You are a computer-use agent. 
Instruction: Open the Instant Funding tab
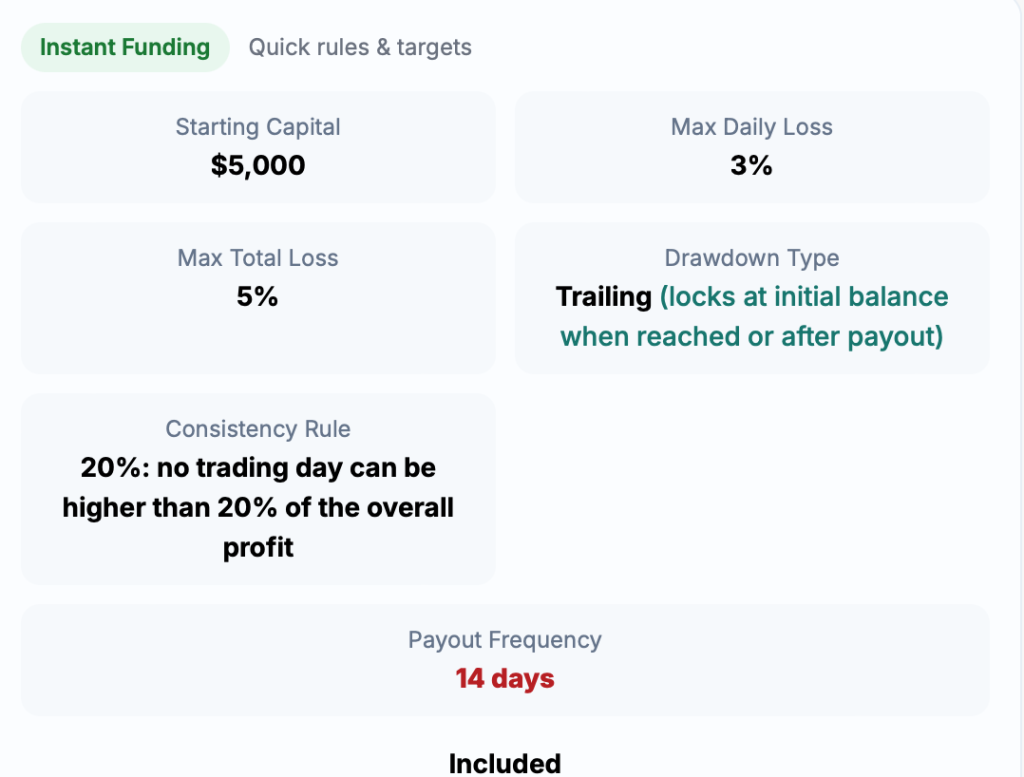point(125,47)
